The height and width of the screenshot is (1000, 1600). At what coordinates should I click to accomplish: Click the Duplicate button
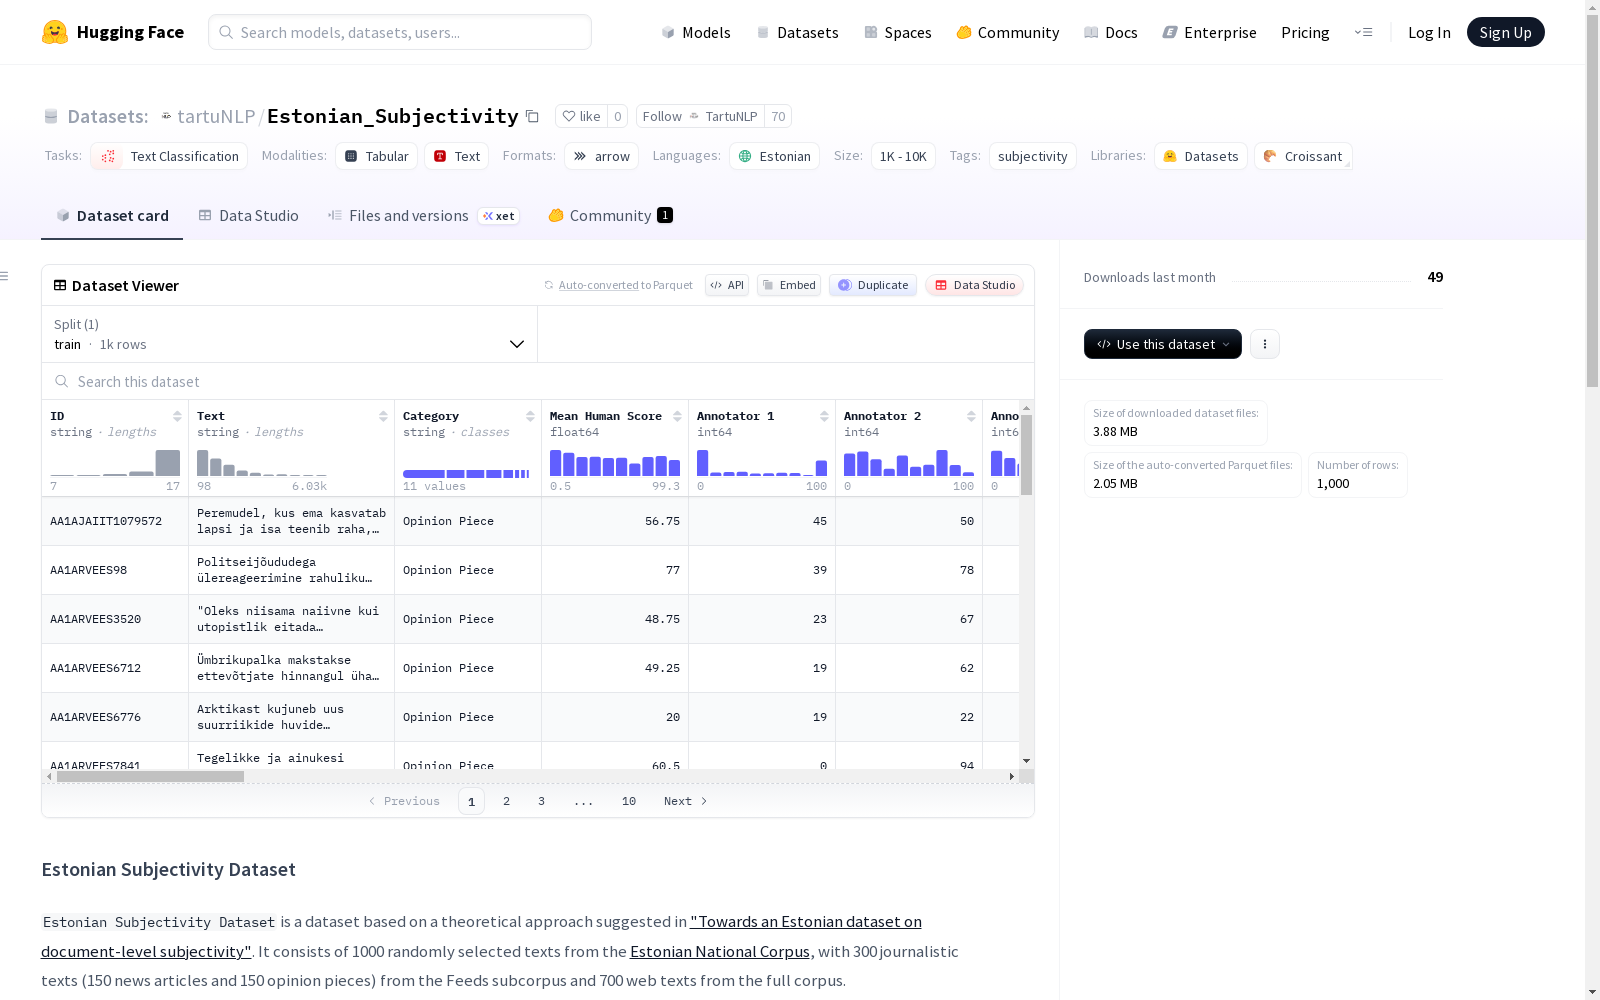pos(873,285)
